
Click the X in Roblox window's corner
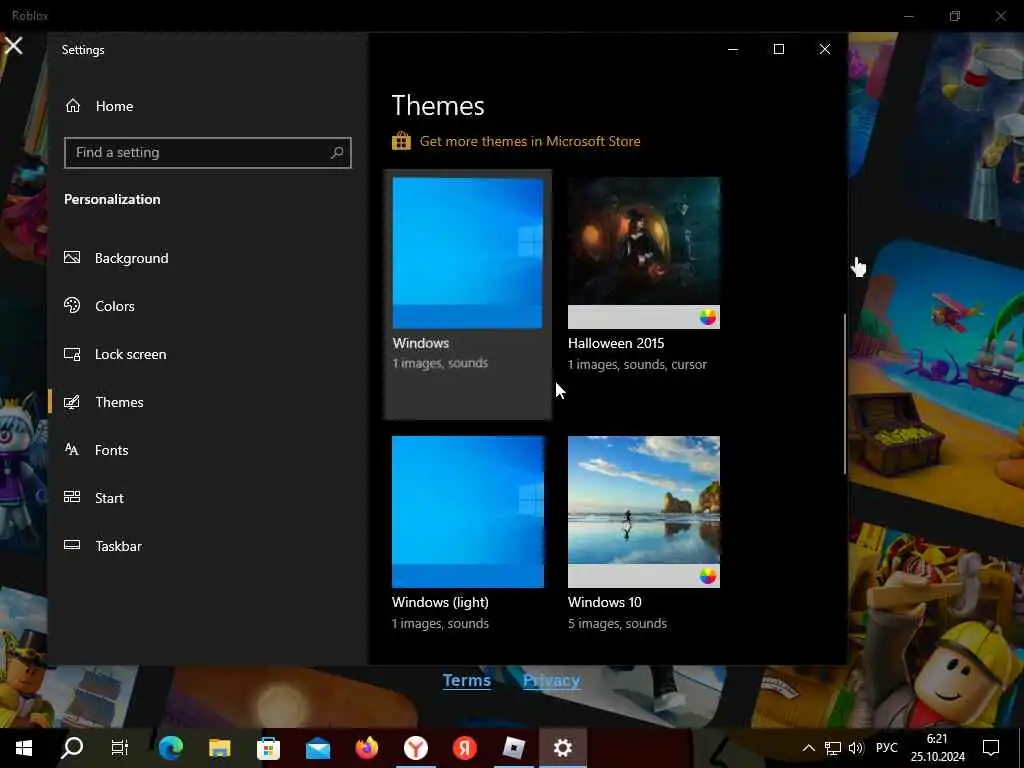14,46
